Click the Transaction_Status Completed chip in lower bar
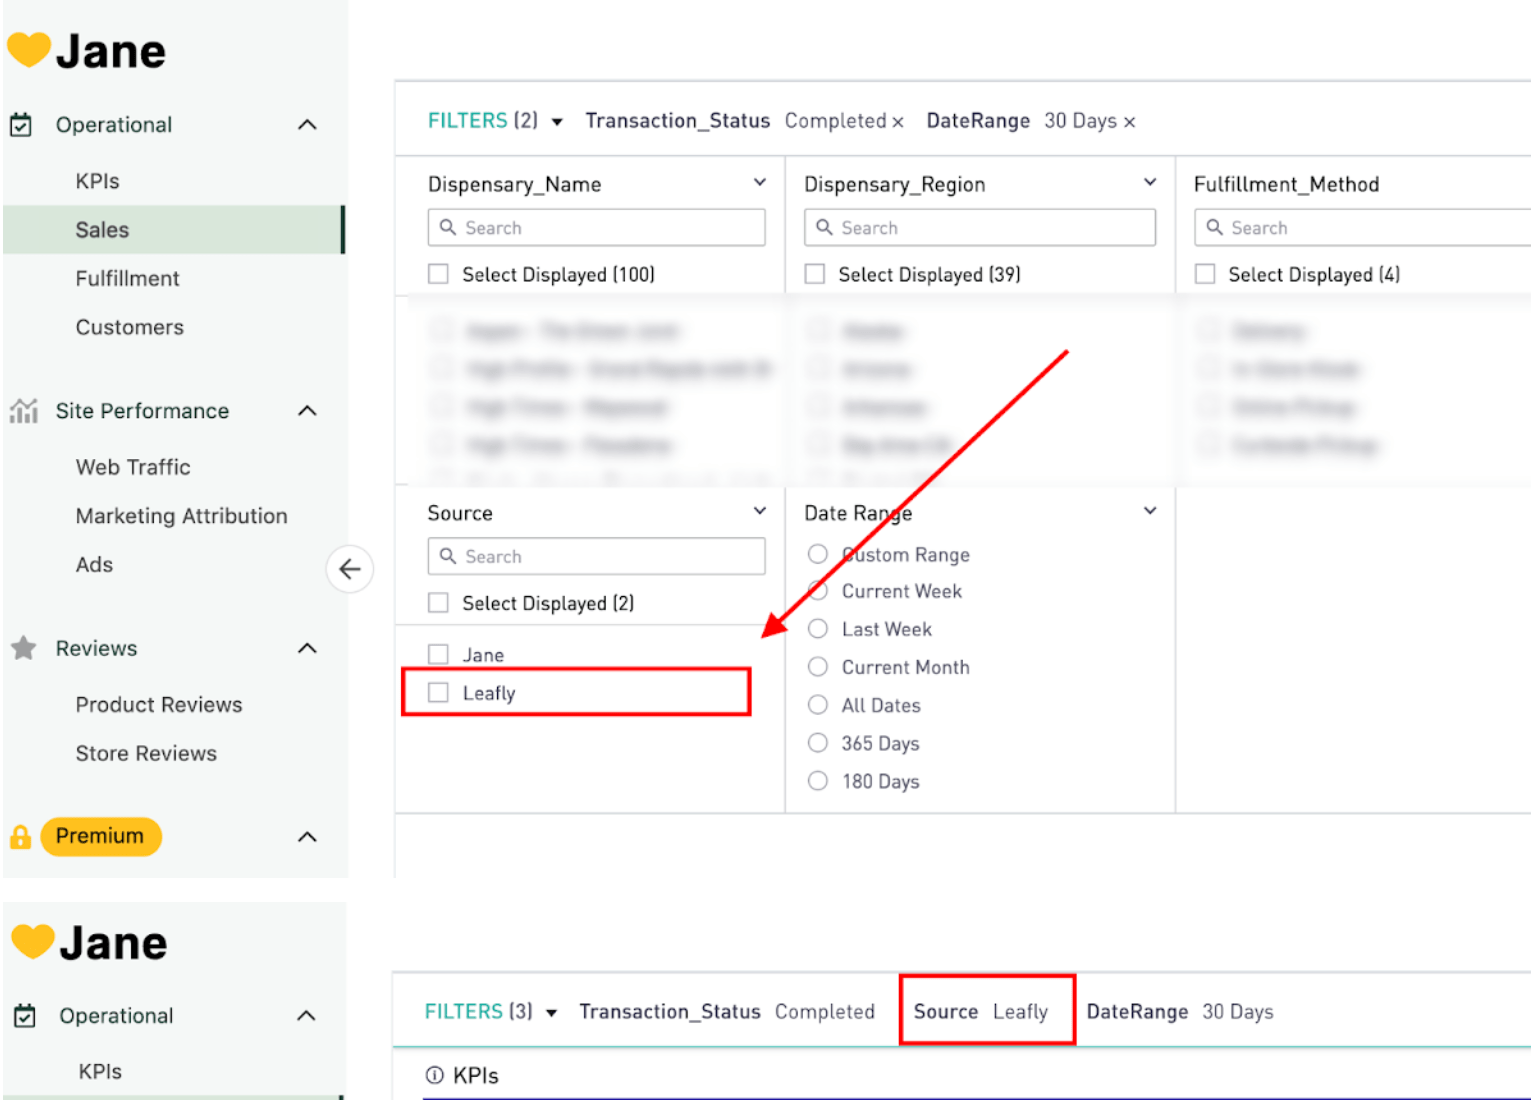The height and width of the screenshot is (1100, 1531). 727,1012
